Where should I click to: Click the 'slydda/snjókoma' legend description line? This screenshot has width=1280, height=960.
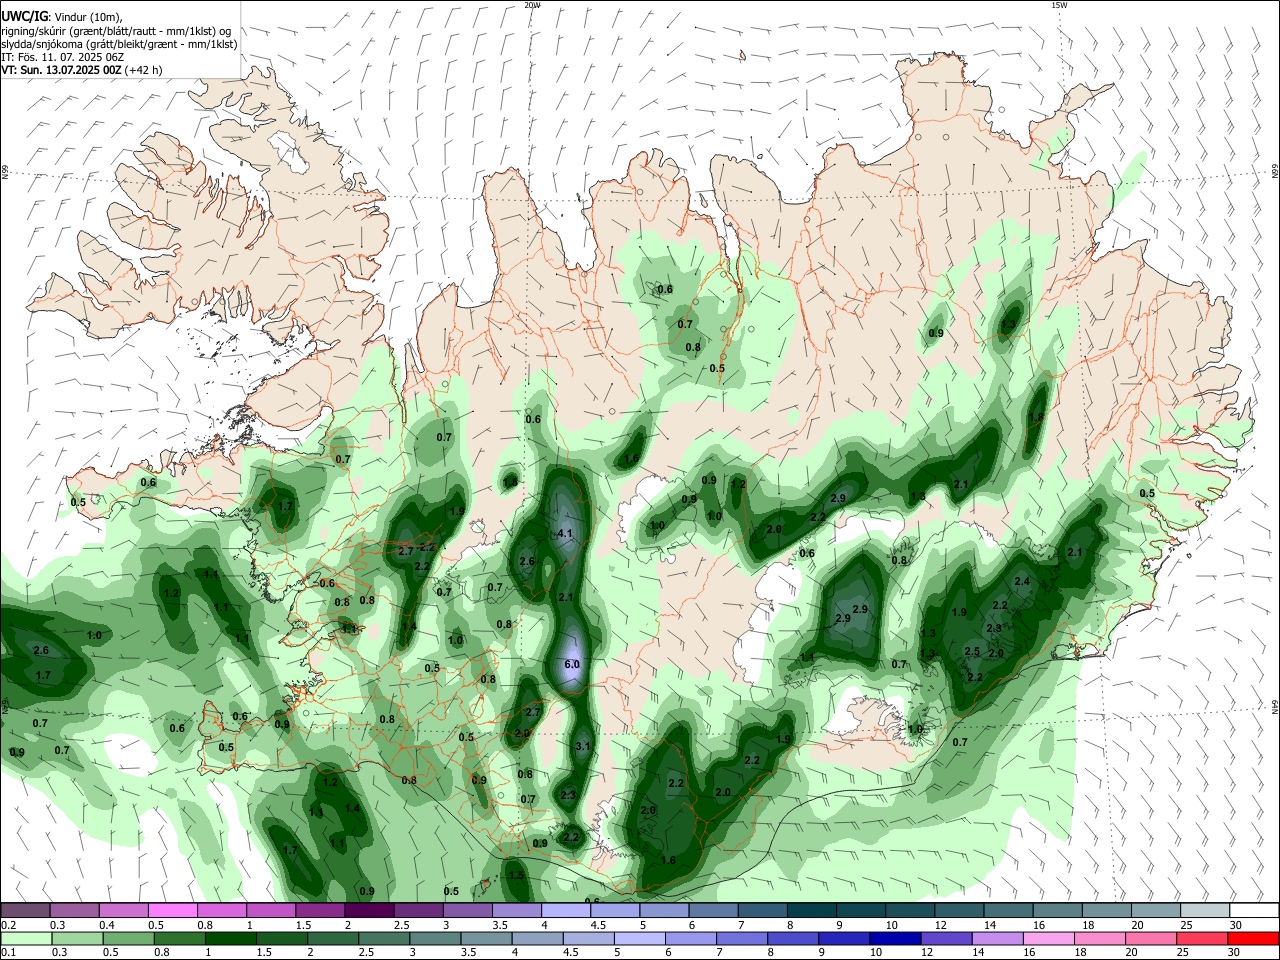click(x=119, y=44)
